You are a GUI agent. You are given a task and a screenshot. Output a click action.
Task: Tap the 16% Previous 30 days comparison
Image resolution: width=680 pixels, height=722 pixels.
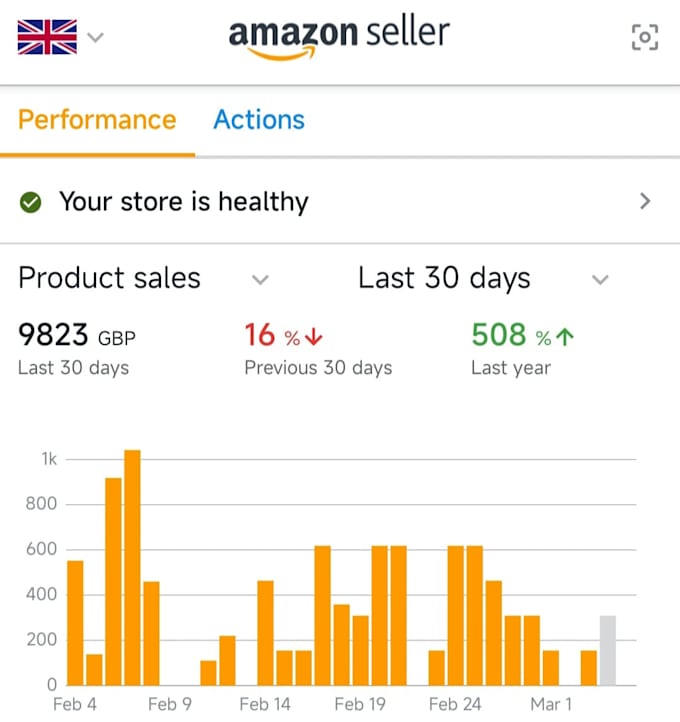coord(318,349)
